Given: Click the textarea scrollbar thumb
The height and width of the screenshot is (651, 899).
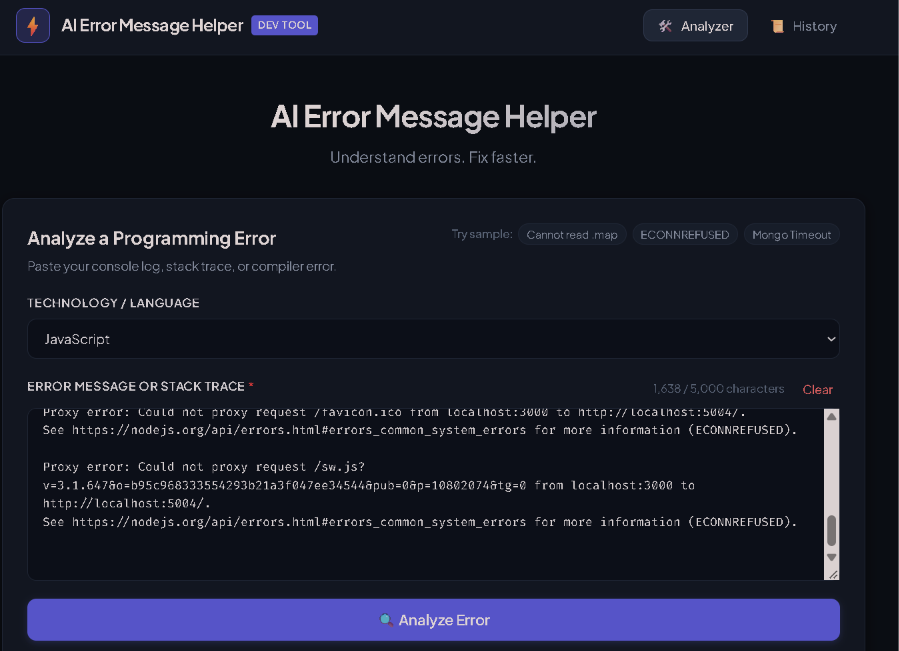Looking at the screenshot, I should [831, 531].
